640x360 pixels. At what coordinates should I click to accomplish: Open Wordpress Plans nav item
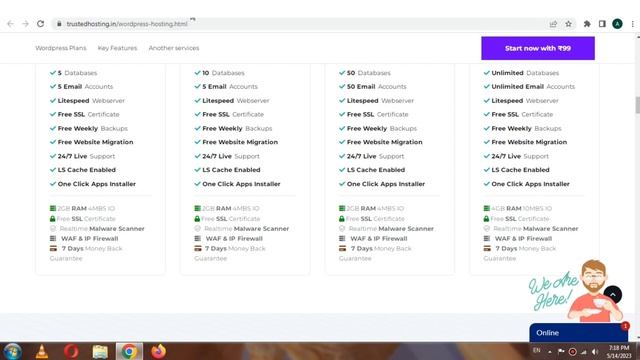tap(61, 48)
